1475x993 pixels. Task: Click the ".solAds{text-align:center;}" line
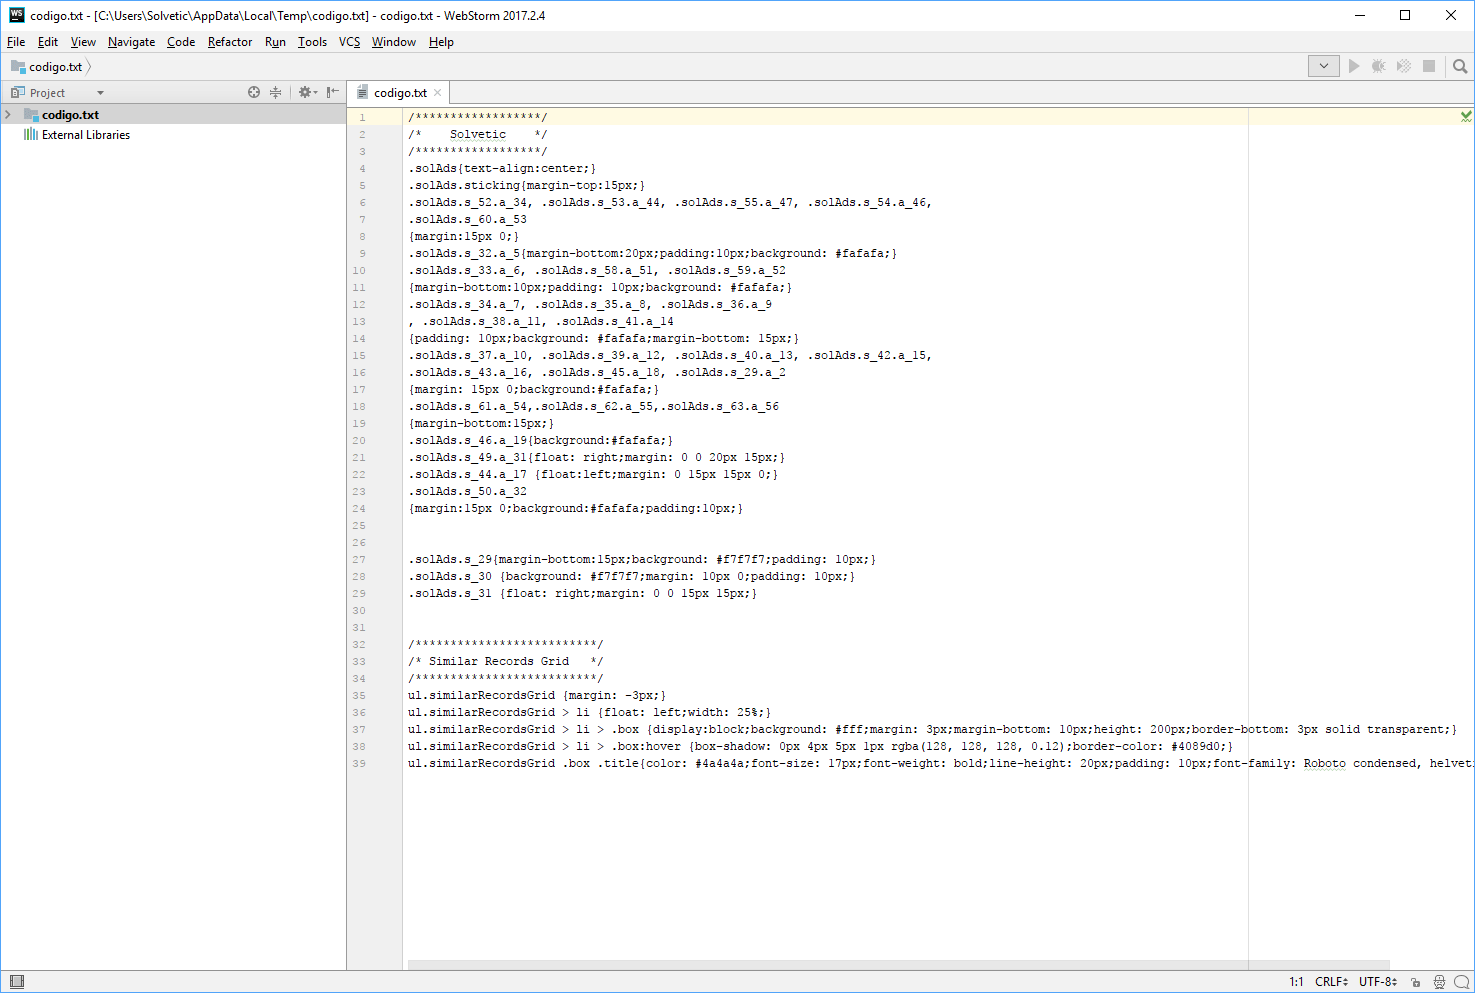tap(502, 168)
